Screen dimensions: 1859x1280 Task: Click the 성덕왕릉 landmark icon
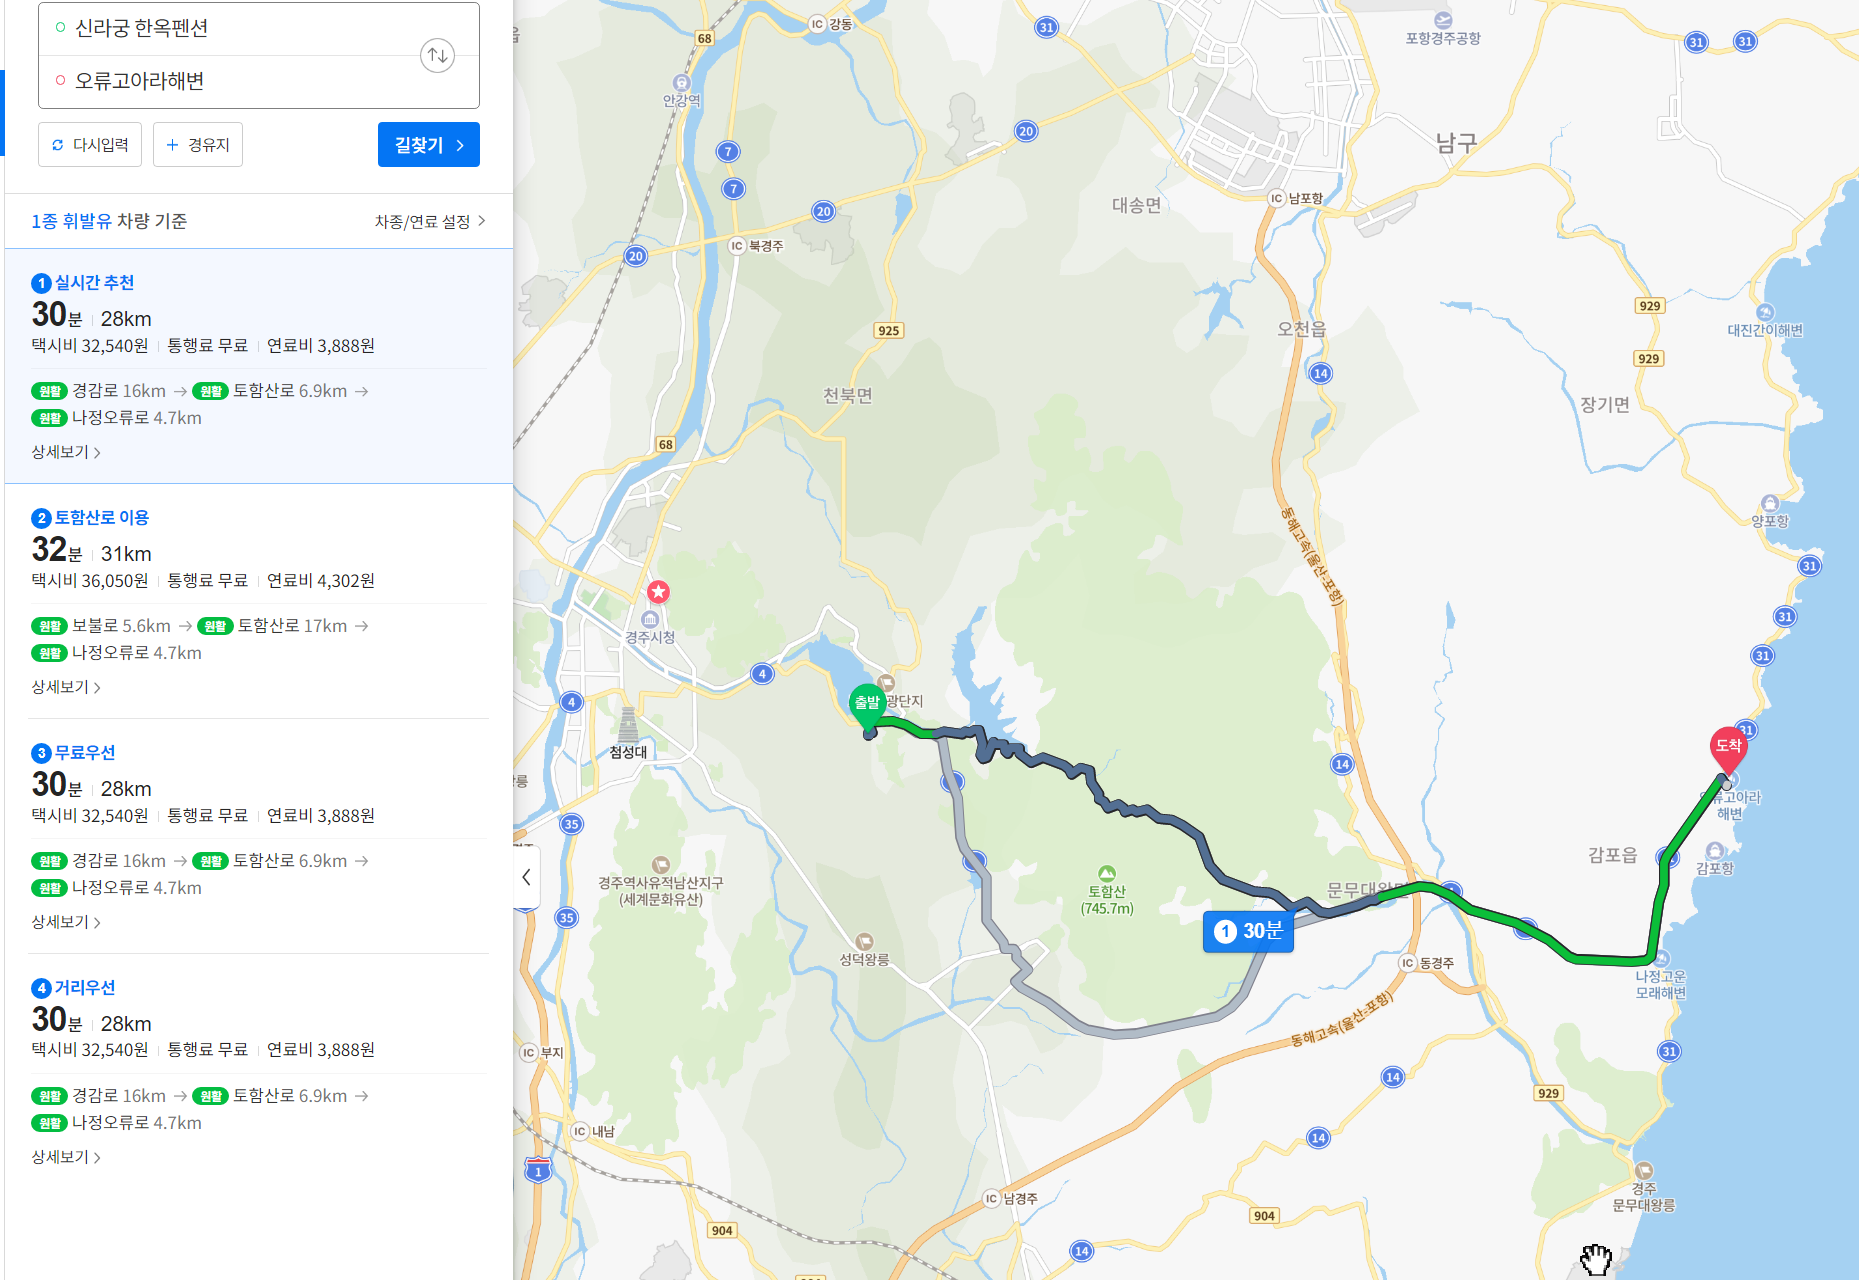pyautogui.click(x=865, y=941)
